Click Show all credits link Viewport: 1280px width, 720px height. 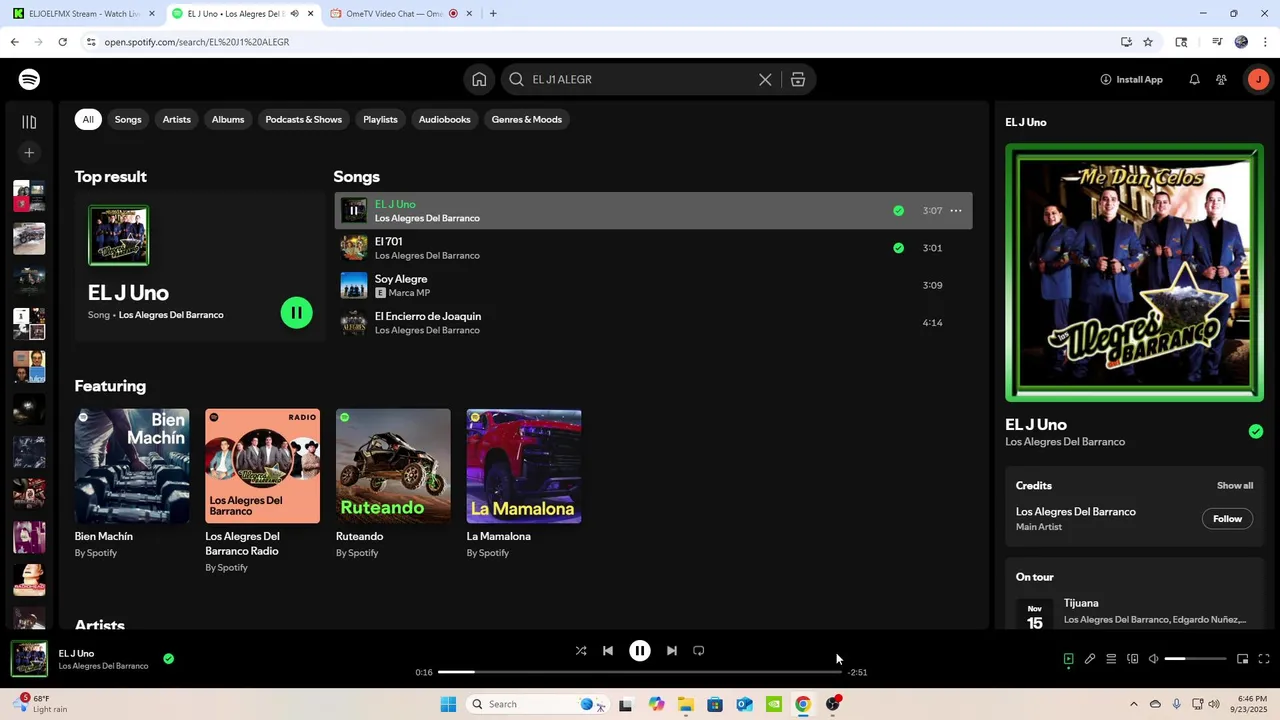point(1235,486)
